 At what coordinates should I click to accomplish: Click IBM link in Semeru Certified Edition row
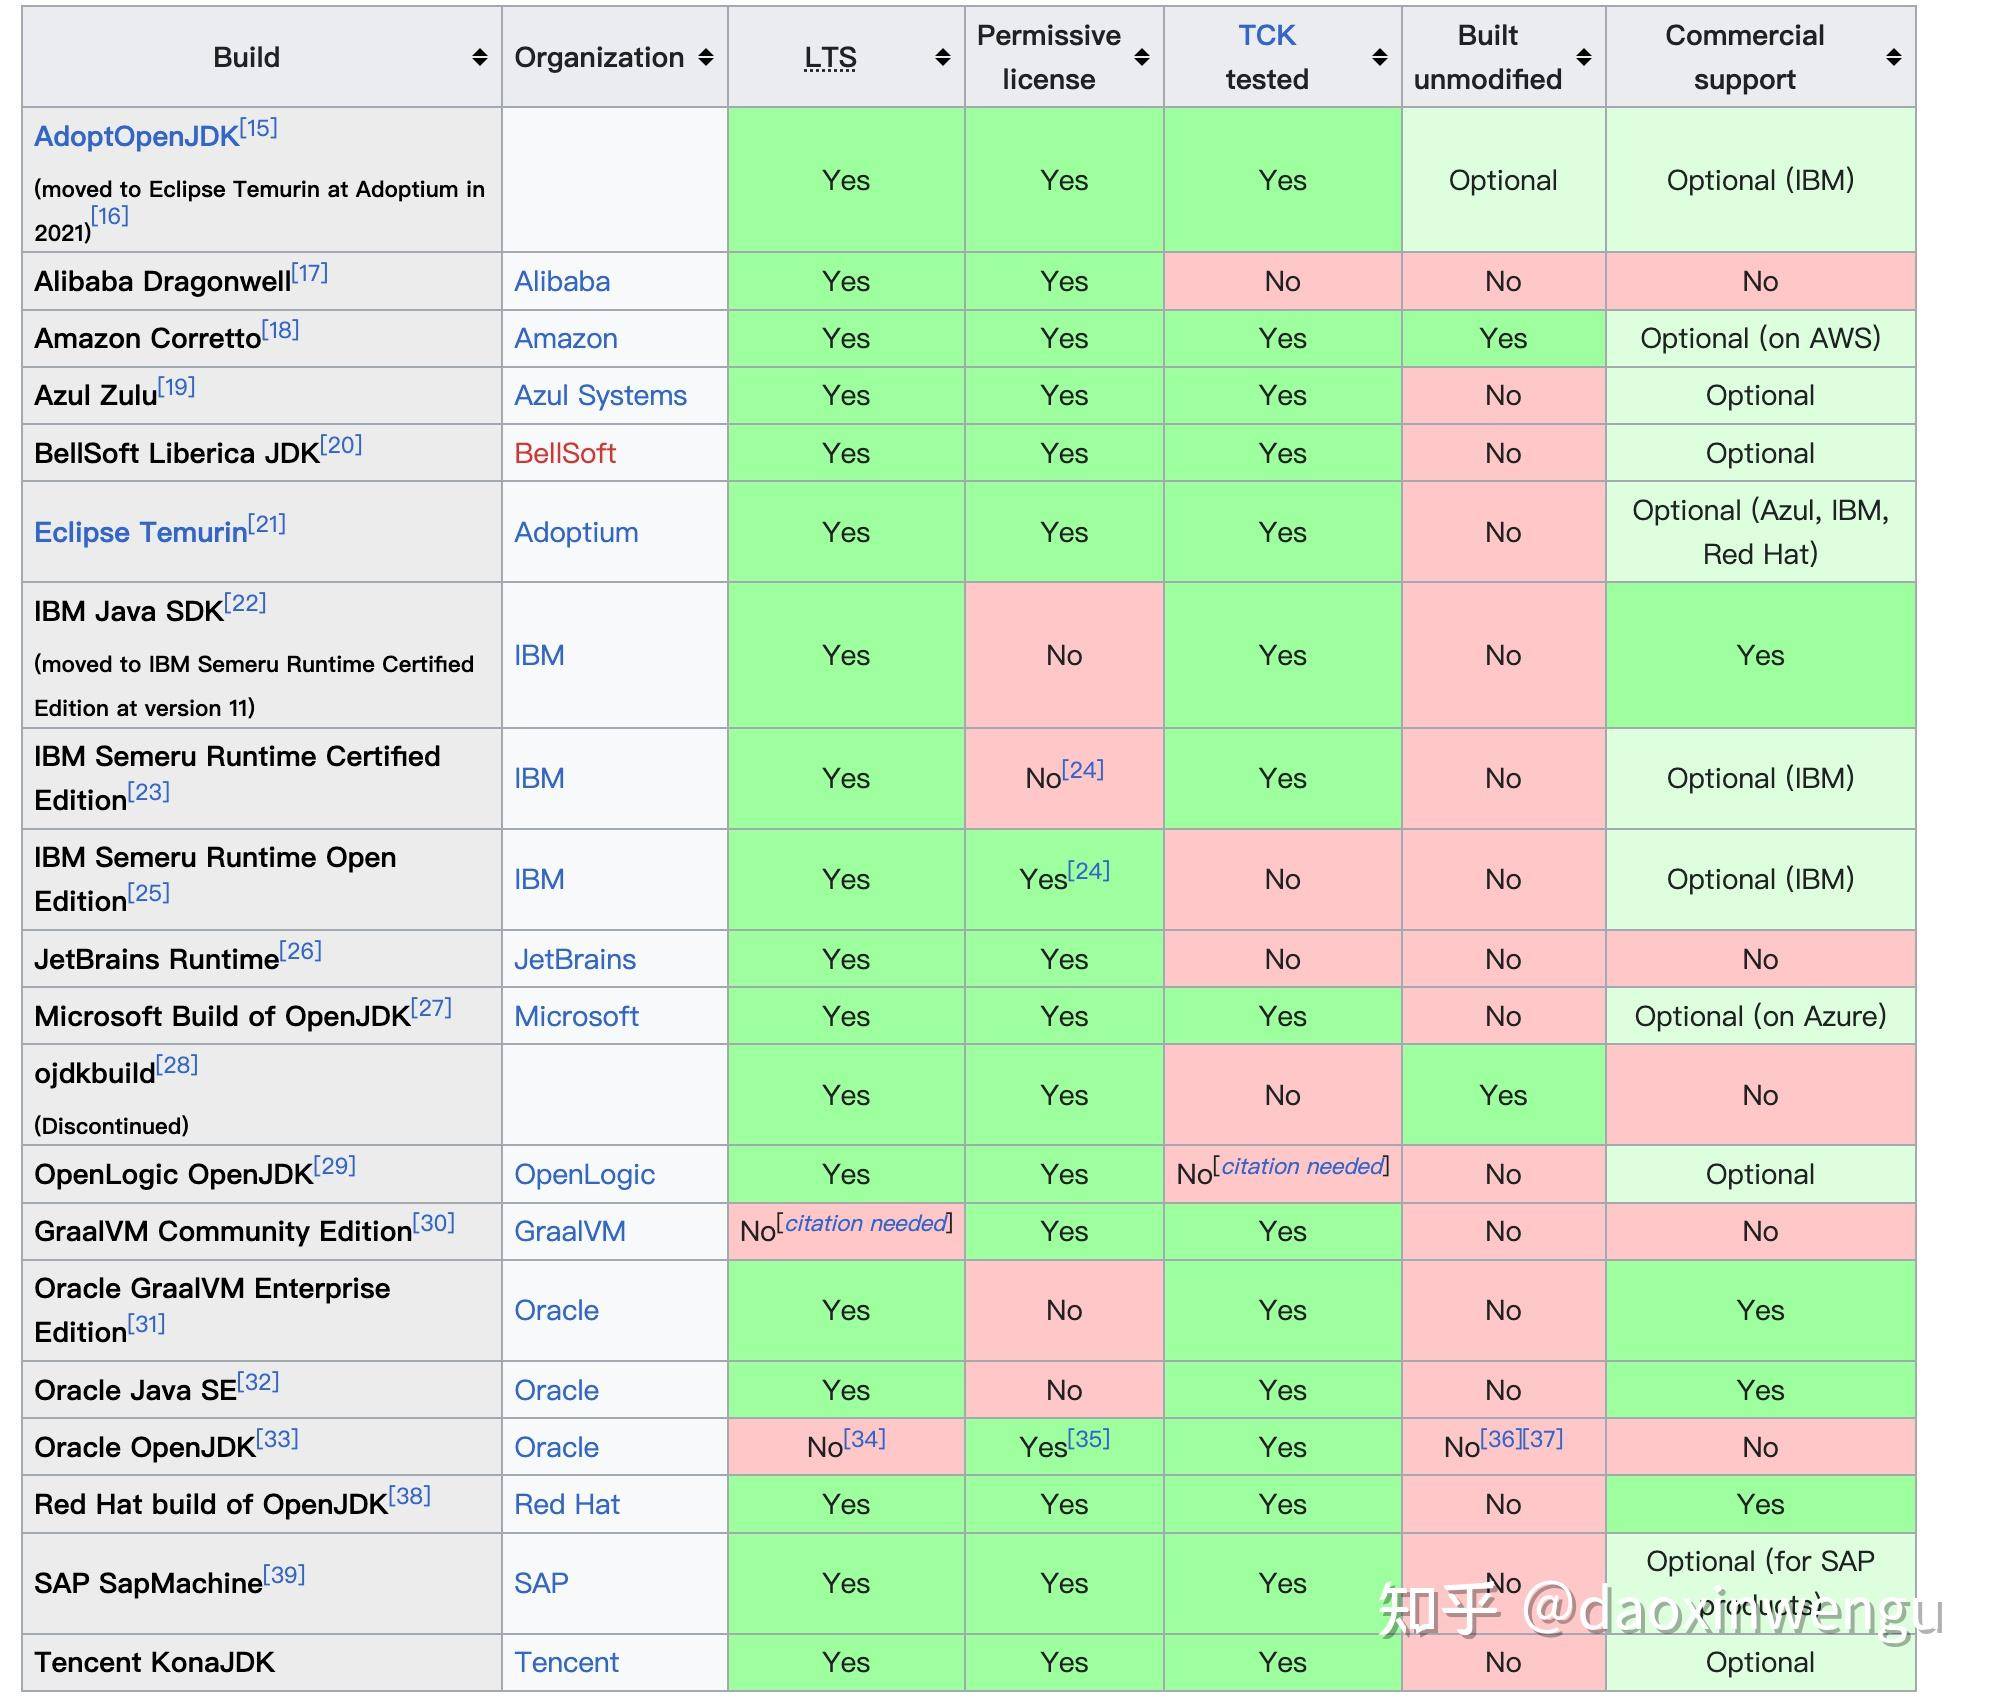coord(539,778)
